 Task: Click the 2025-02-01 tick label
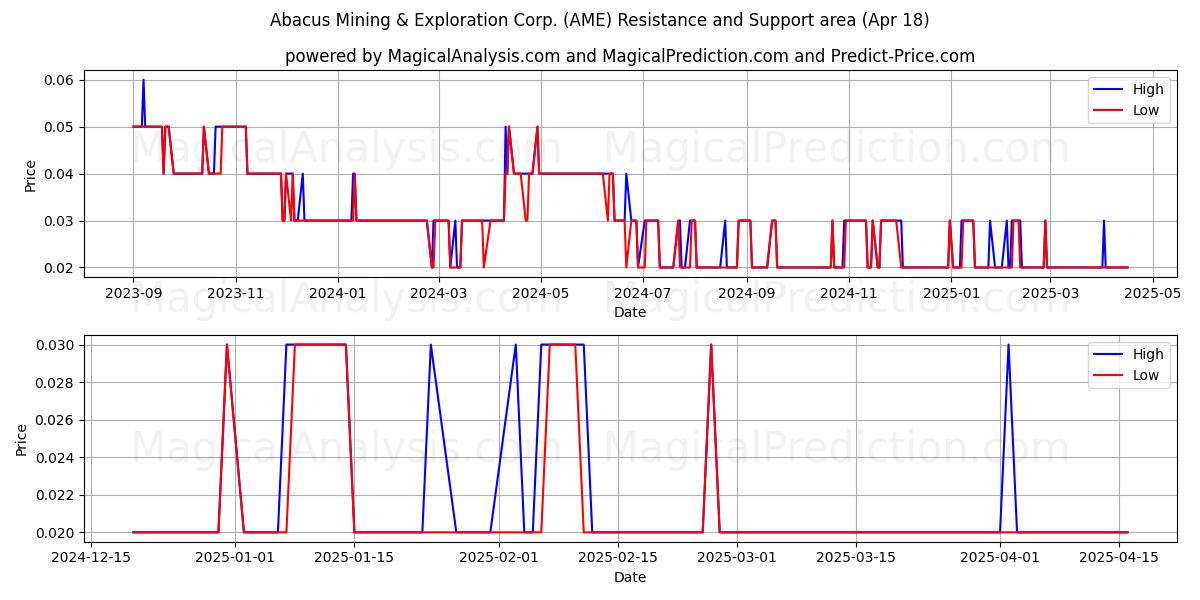tap(498, 558)
